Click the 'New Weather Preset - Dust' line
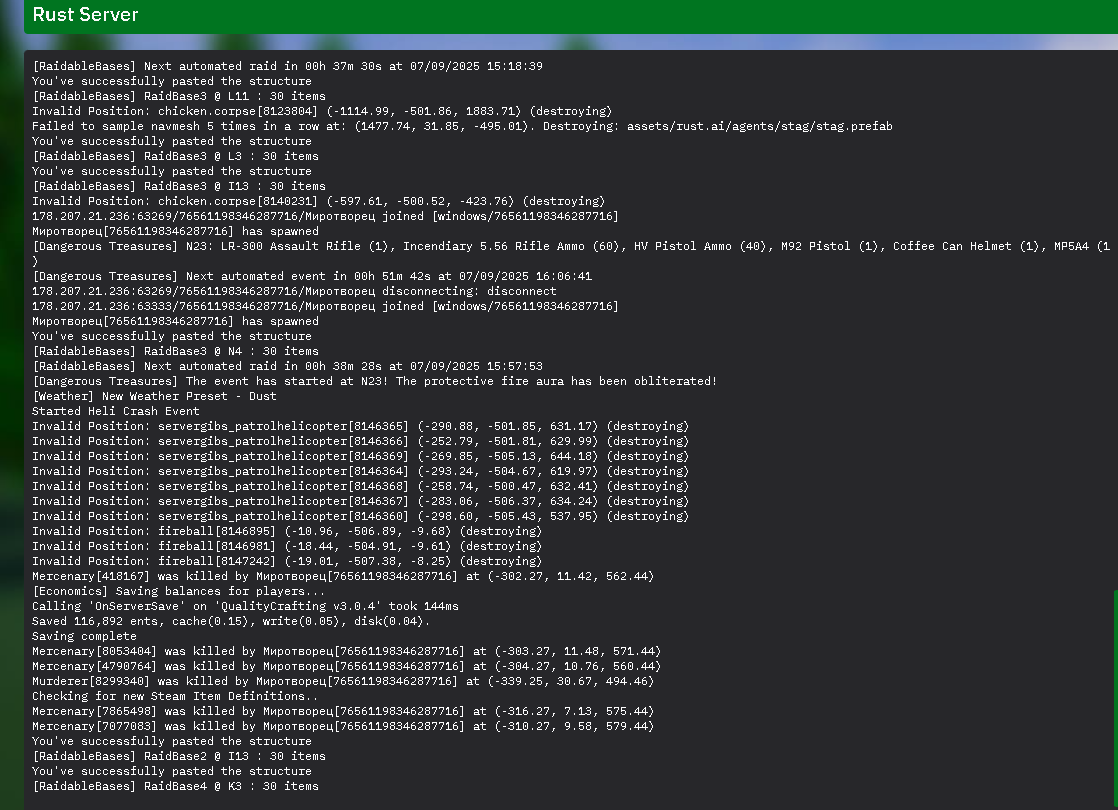 click(x=154, y=396)
